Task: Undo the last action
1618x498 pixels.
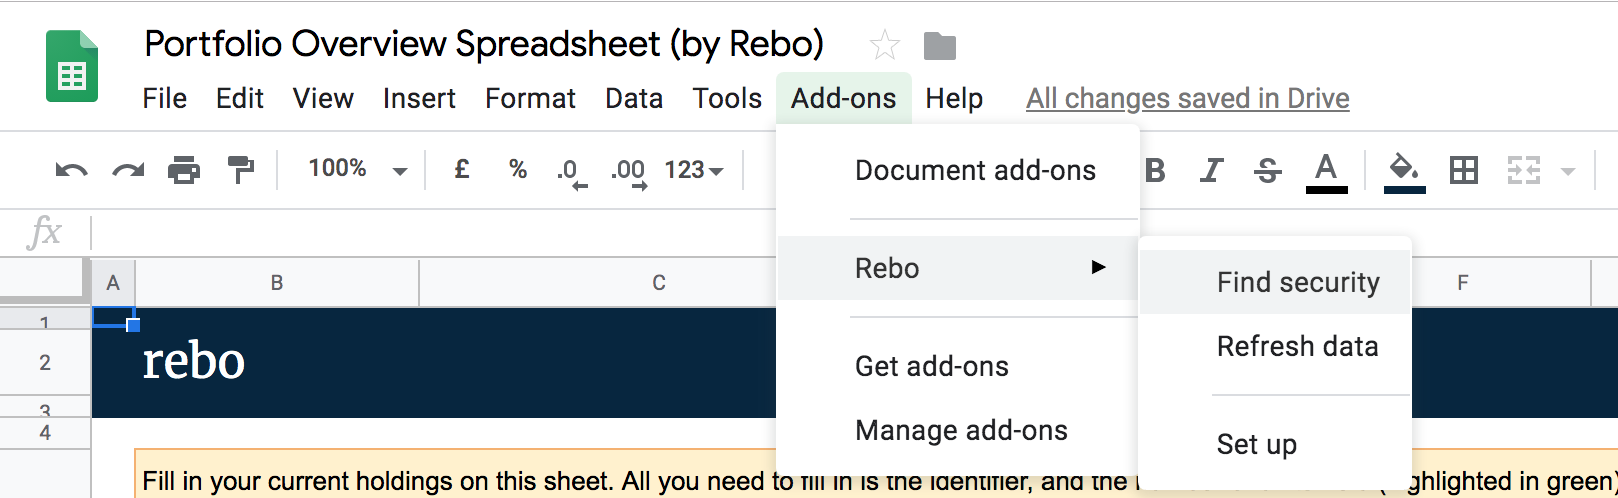Action: tap(71, 170)
